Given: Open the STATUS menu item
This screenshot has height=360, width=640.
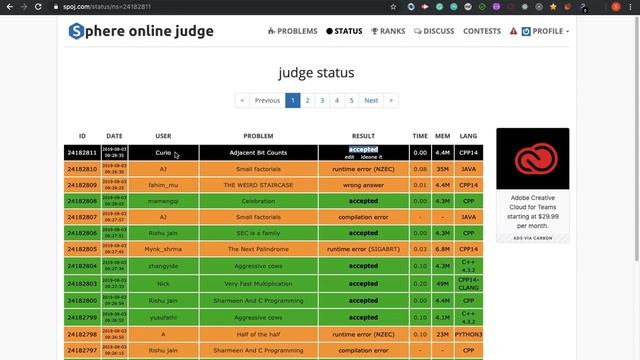Looking at the screenshot, I should click(x=344, y=31).
